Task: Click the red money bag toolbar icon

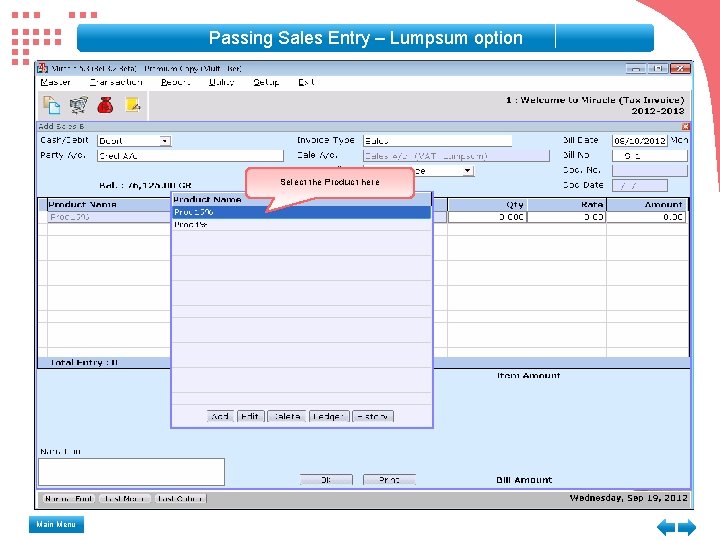Action: point(105,105)
